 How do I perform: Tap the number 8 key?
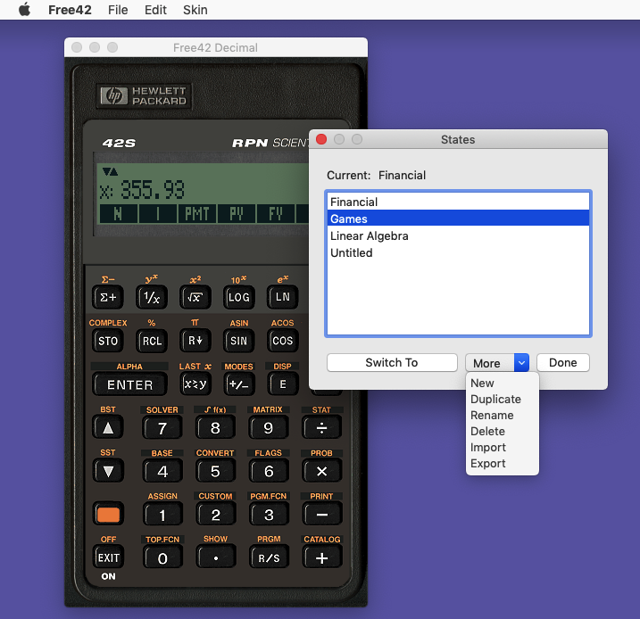[216, 428]
